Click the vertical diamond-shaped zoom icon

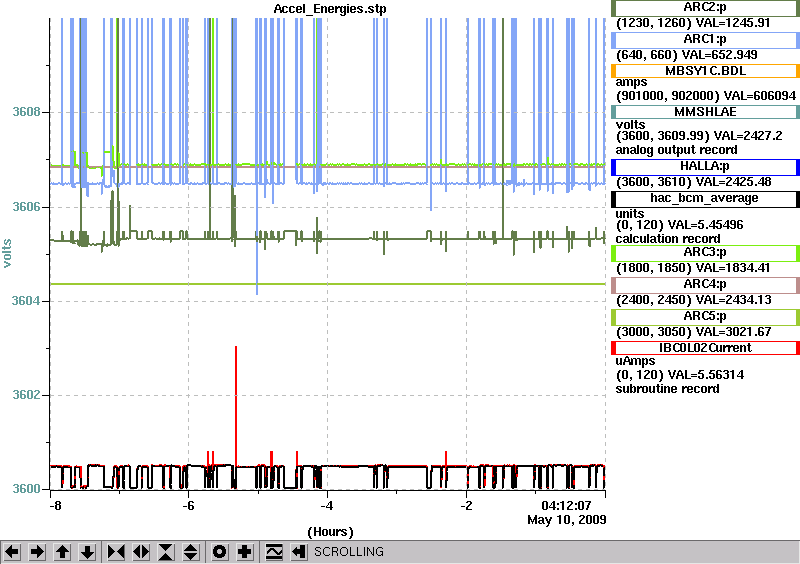(x=191, y=552)
